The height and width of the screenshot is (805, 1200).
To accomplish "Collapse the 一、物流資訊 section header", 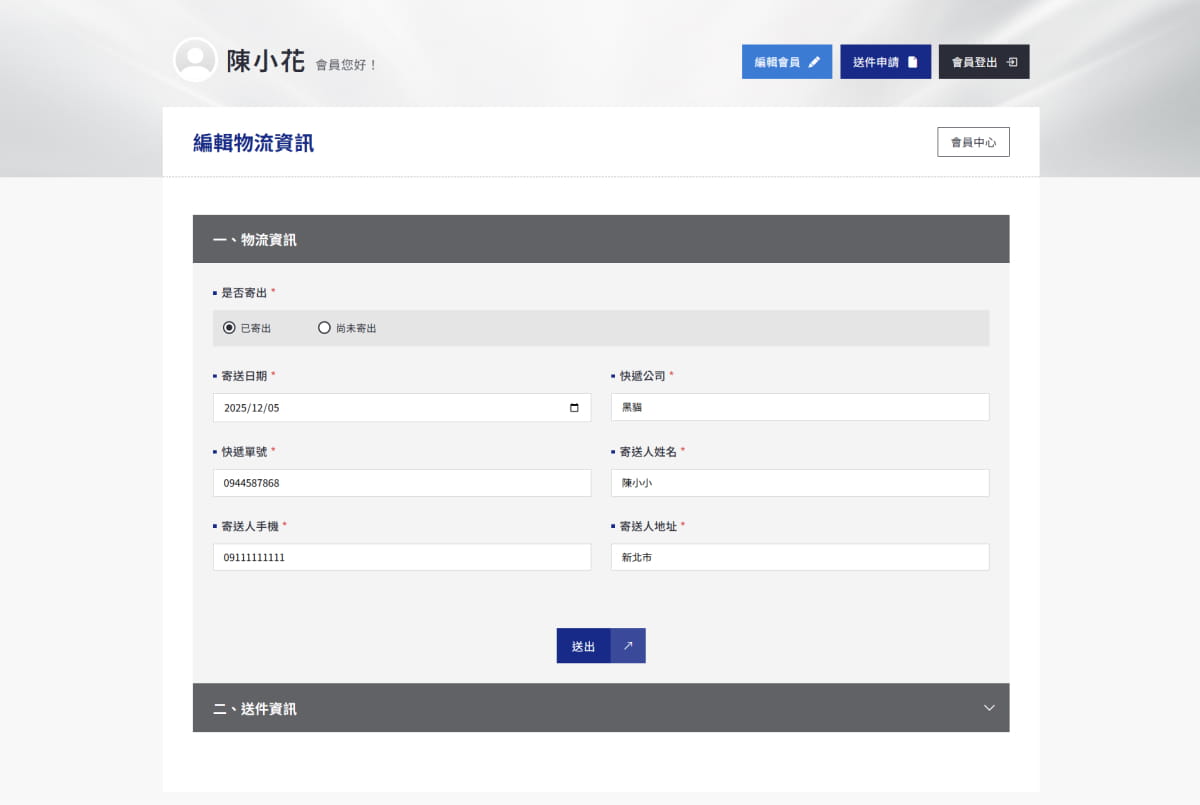I will (x=600, y=239).
